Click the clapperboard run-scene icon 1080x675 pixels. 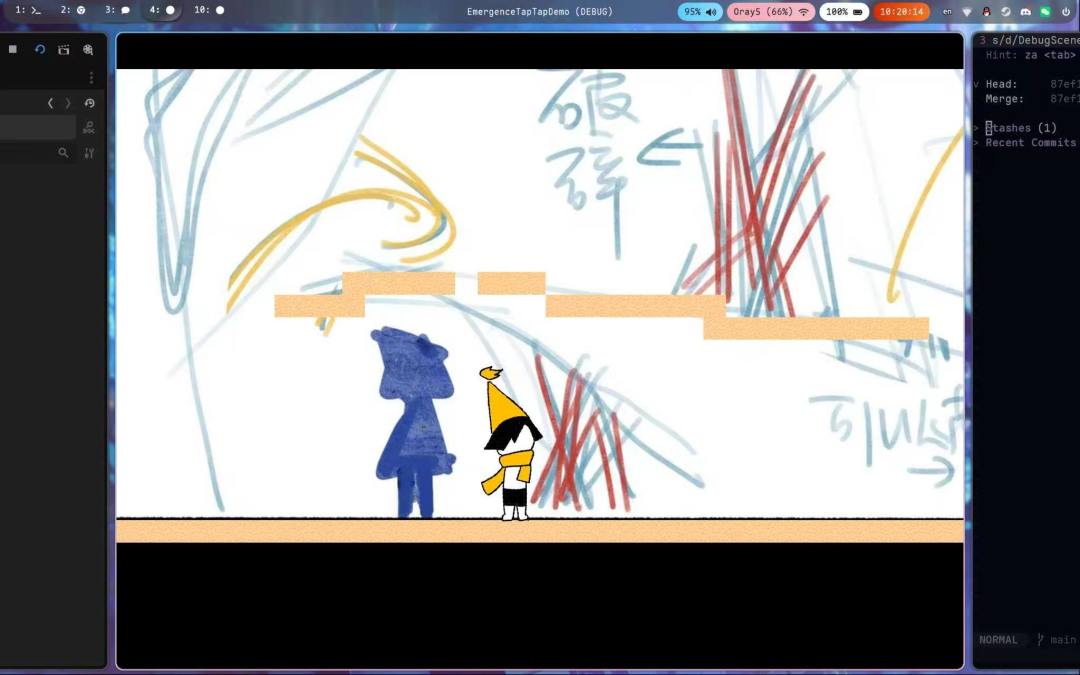click(63, 50)
